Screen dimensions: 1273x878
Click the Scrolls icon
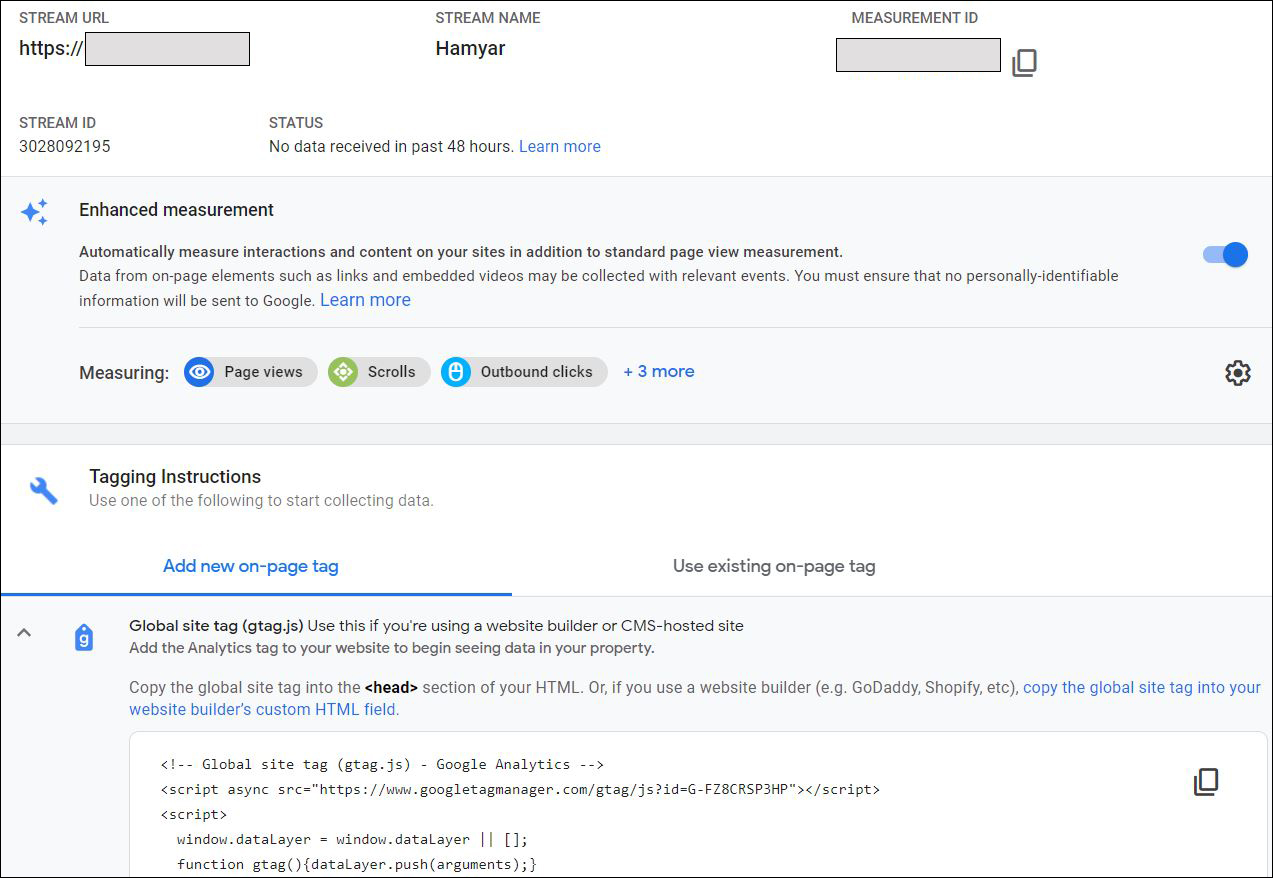[x=343, y=372]
